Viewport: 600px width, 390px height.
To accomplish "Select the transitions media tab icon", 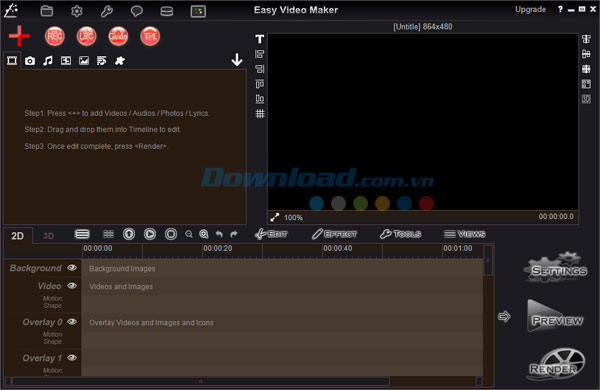I will [66, 60].
